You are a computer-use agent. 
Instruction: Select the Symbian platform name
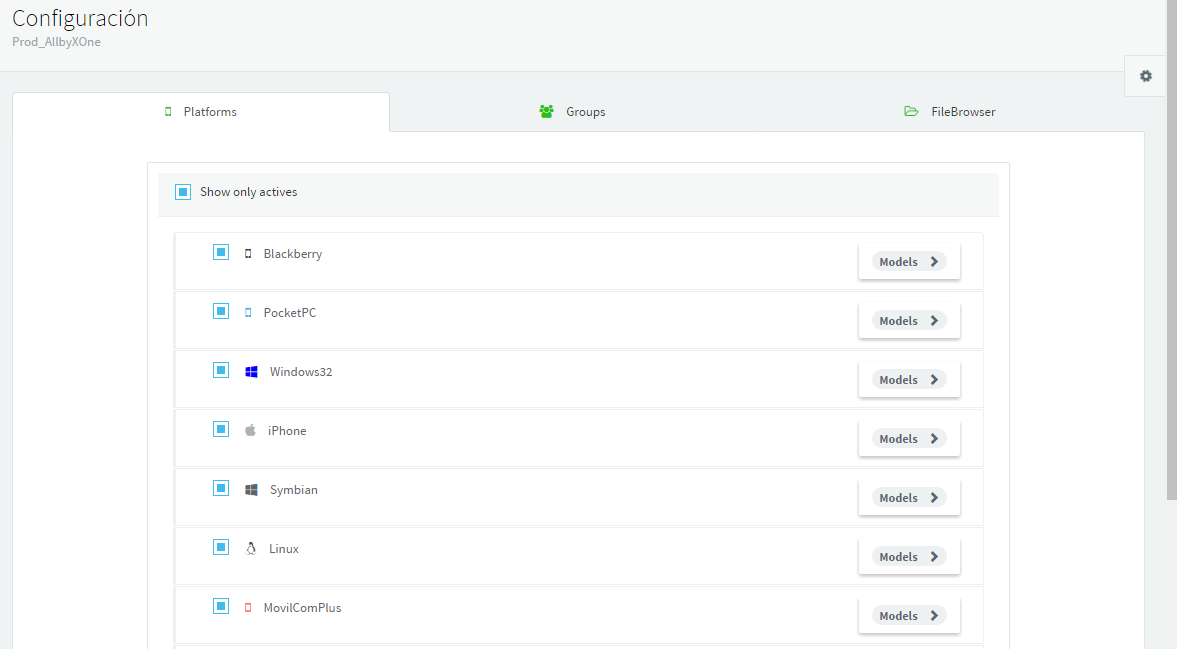293,490
